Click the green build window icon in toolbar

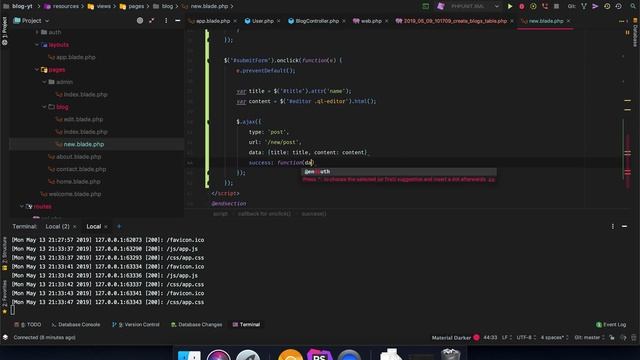pyautogui.click(x=426, y=6)
